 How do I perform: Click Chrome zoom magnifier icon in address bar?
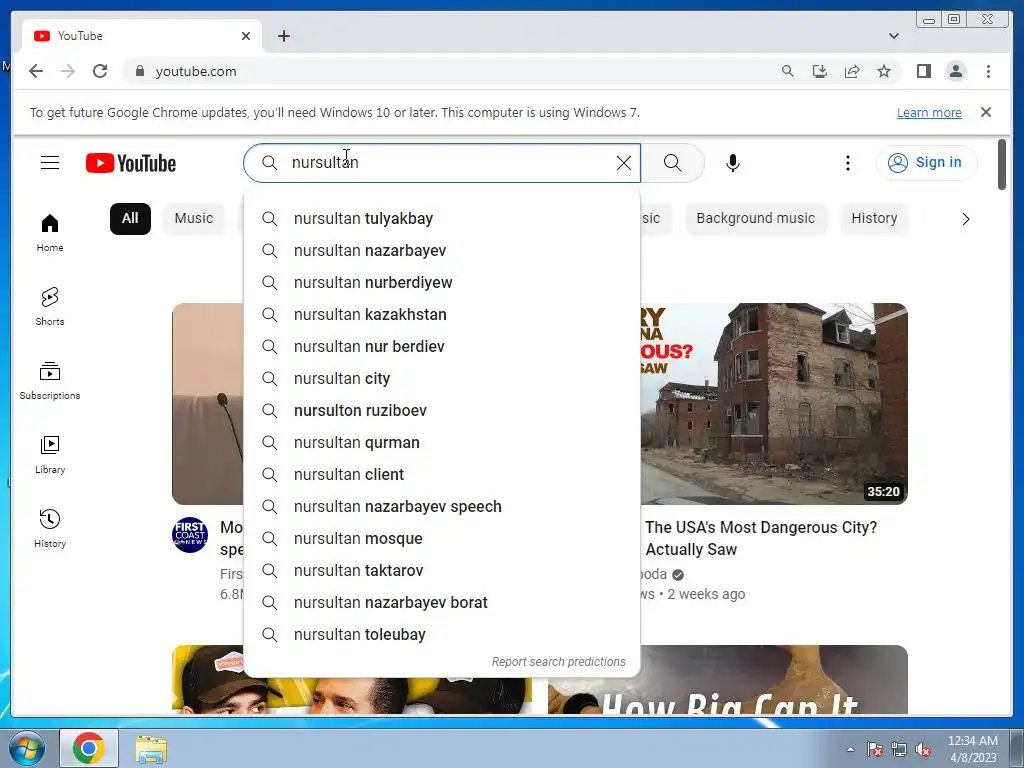788,71
